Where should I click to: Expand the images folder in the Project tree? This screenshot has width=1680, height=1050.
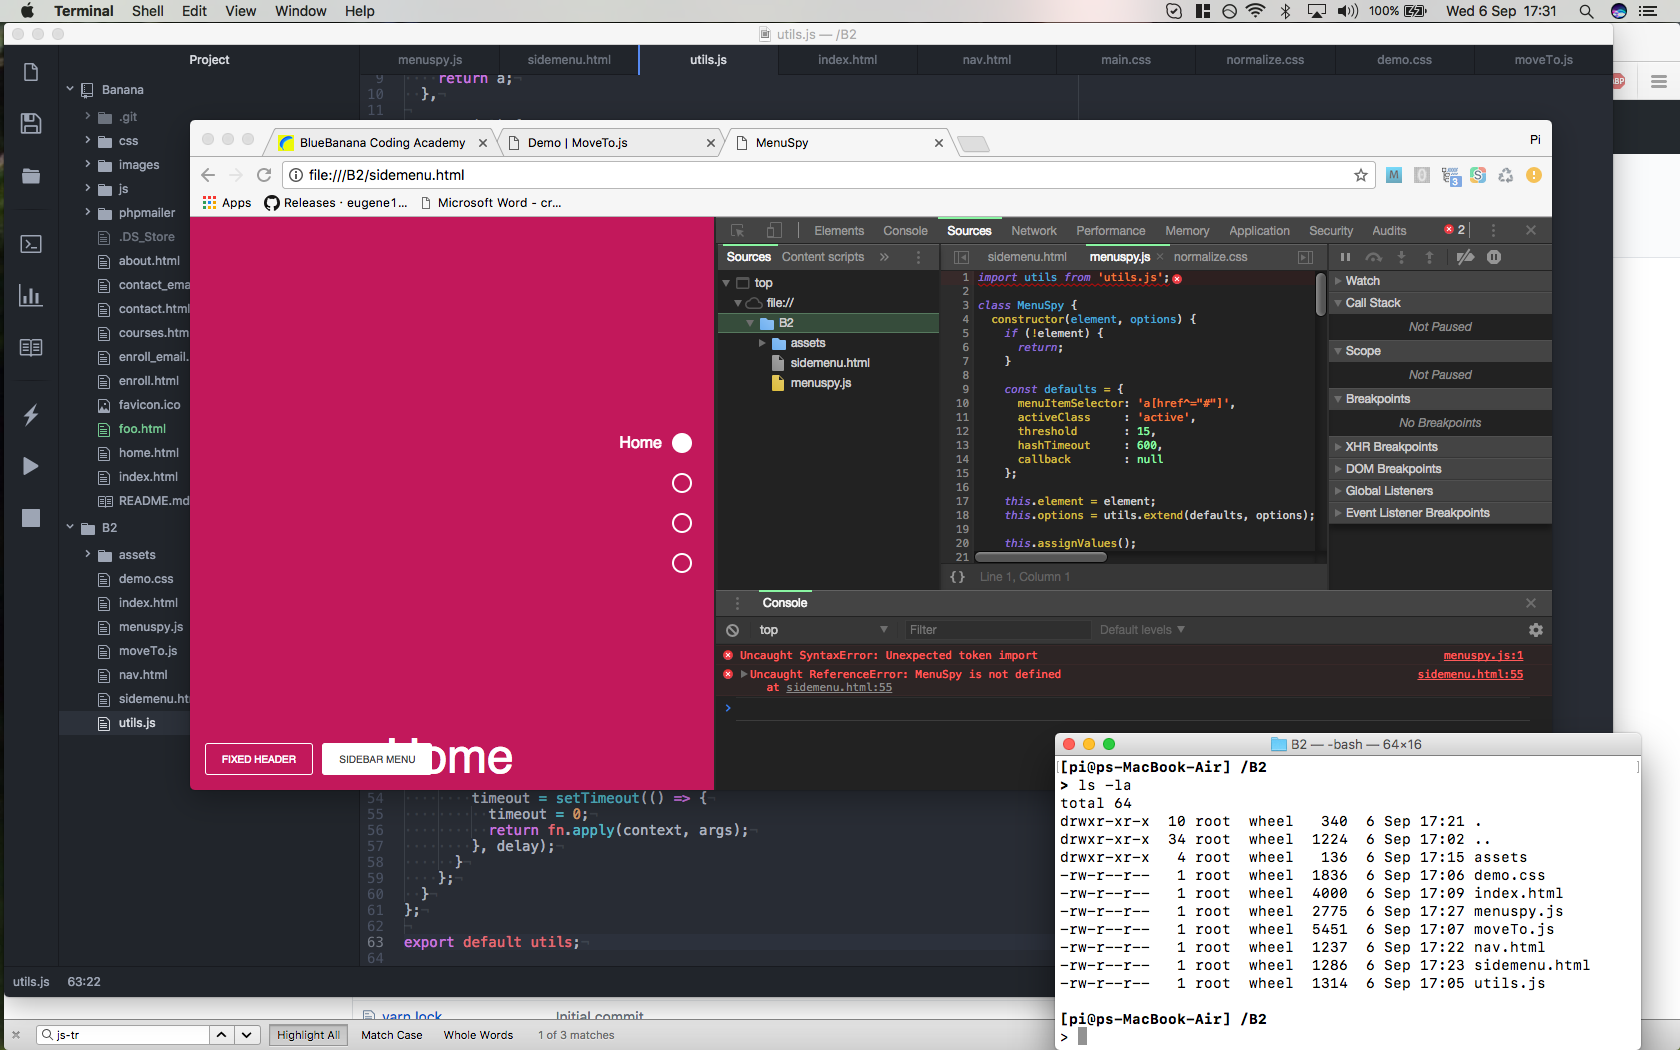[88, 164]
